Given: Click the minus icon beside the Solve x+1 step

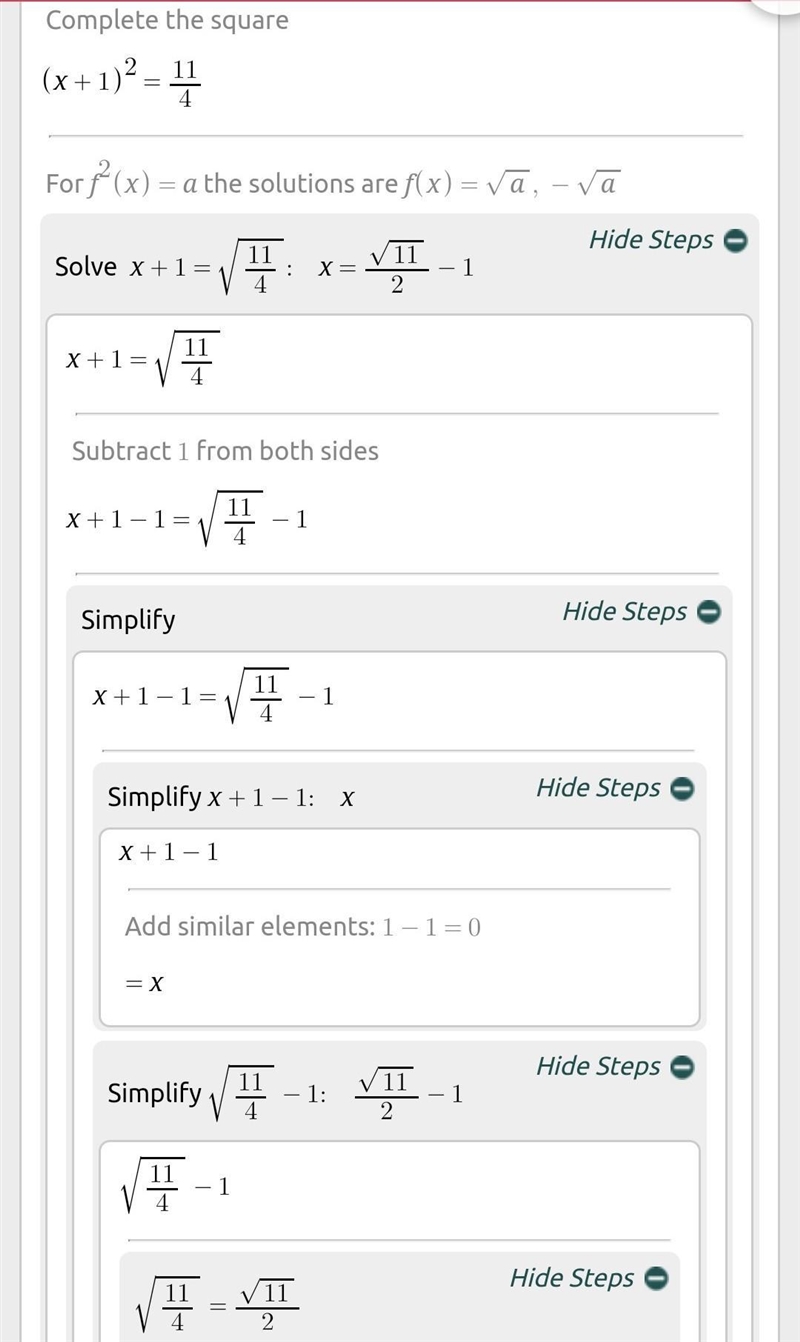Looking at the screenshot, I should click(x=735, y=241).
